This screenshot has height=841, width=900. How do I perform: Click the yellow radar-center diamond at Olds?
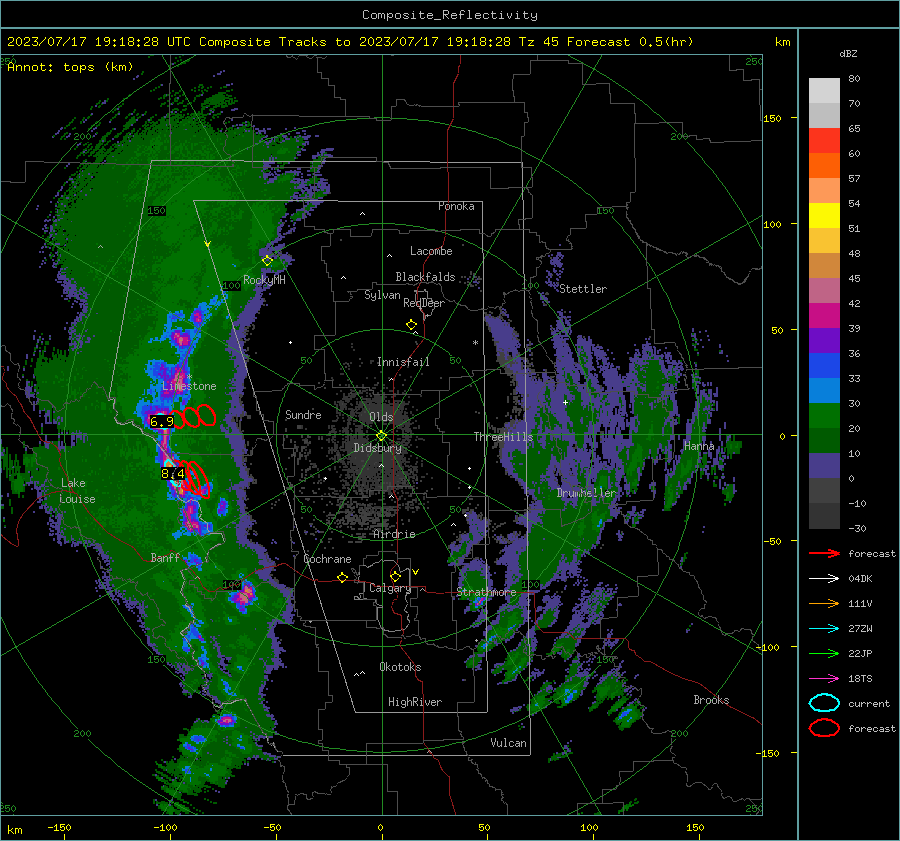click(381, 436)
